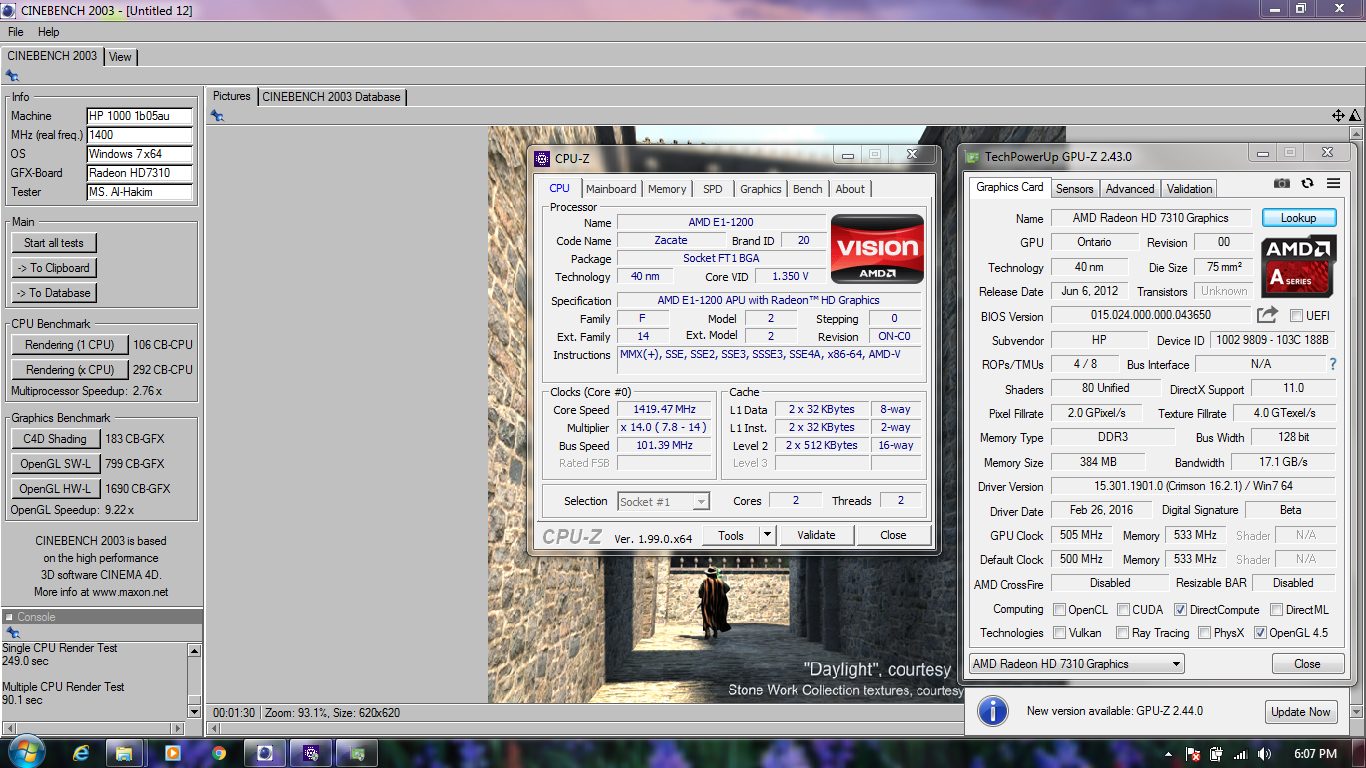Viewport: 1366px width, 768px height.
Task: Click the Update Now button
Action: tap(1300, 712)
